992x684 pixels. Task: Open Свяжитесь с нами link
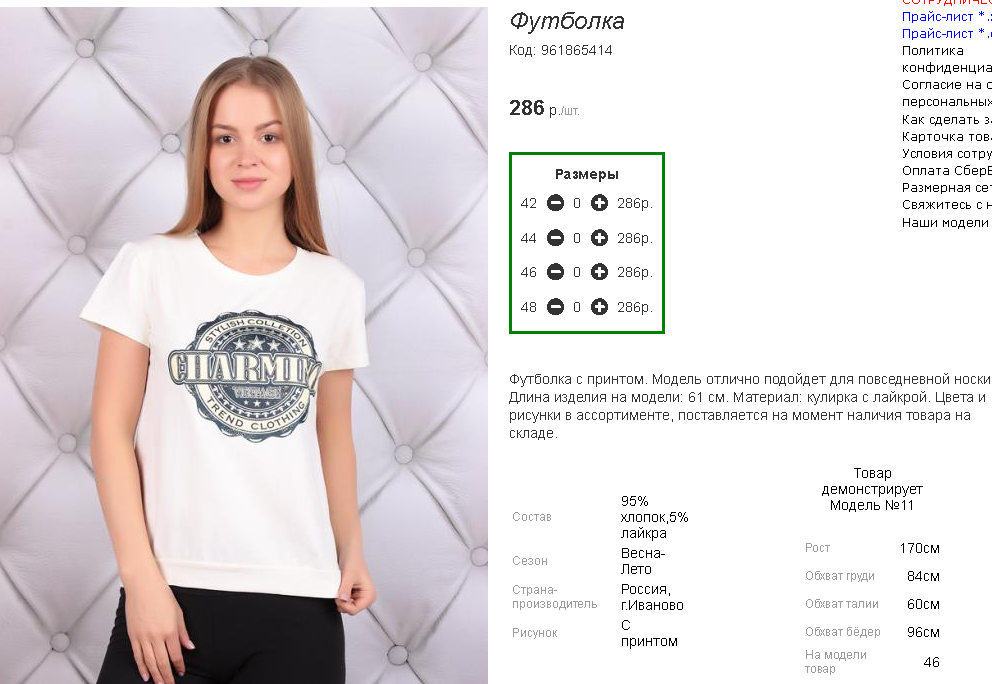point(946,205)
